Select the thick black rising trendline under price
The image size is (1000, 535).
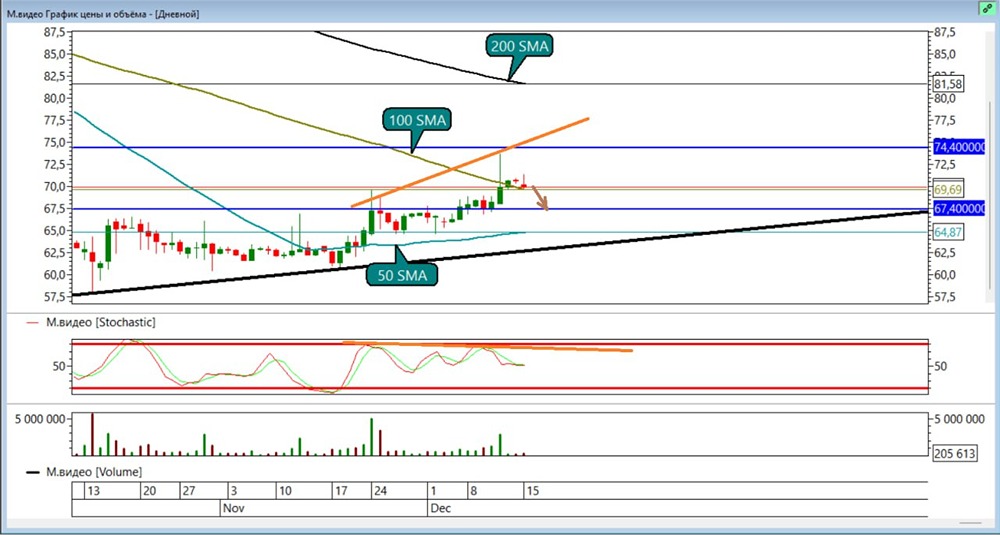499,253
